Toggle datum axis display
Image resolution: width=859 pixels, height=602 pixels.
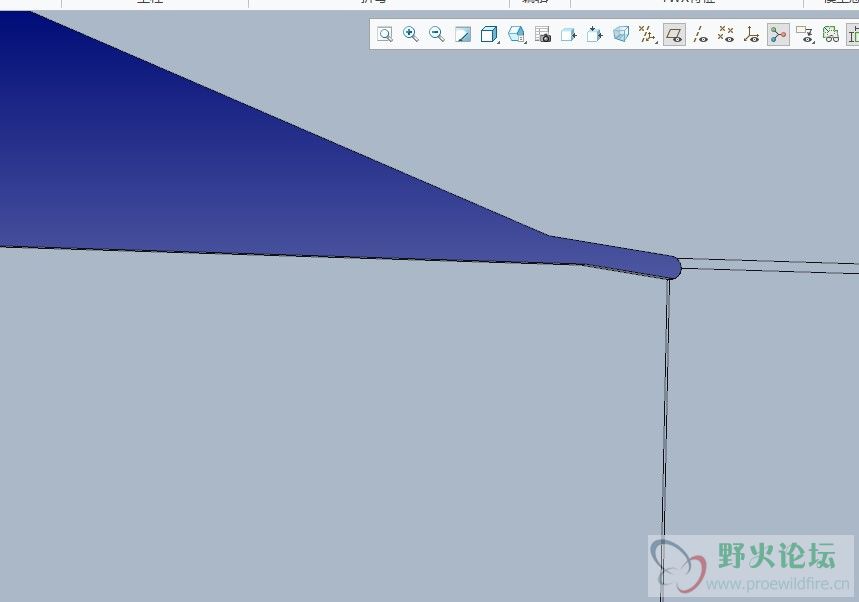700,35
